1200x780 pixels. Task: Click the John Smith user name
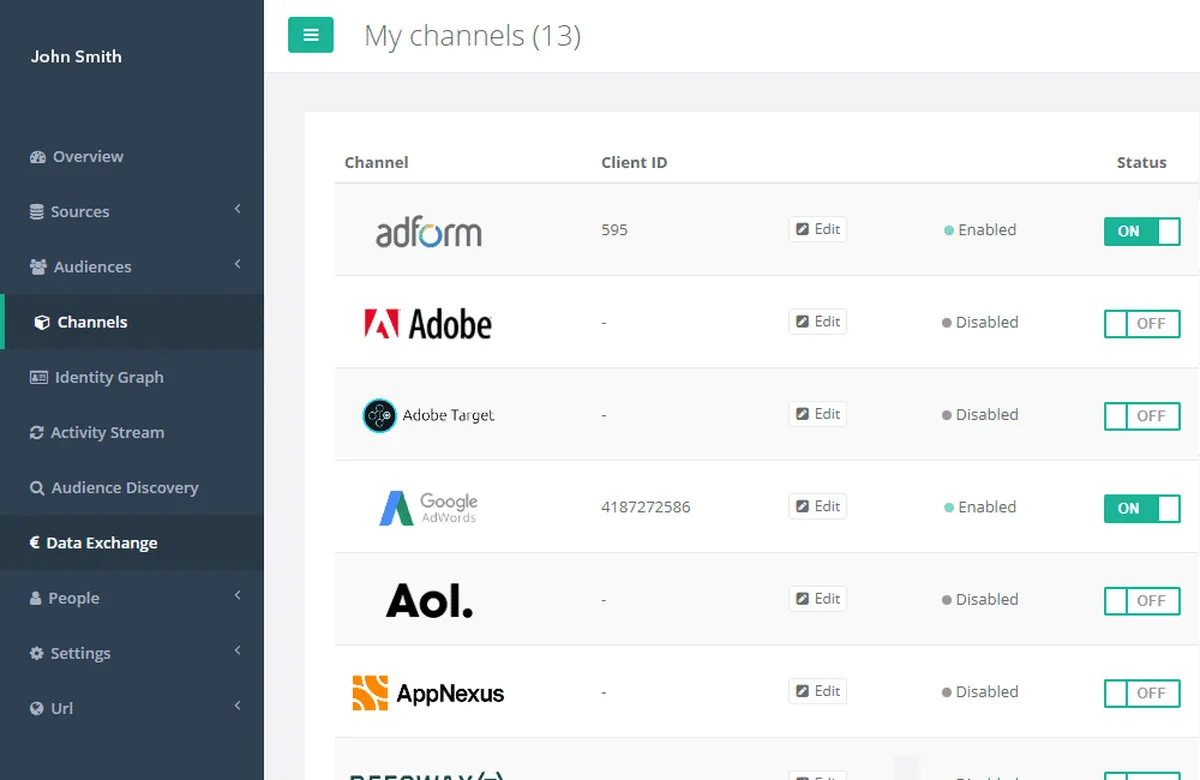pos(76,57)
